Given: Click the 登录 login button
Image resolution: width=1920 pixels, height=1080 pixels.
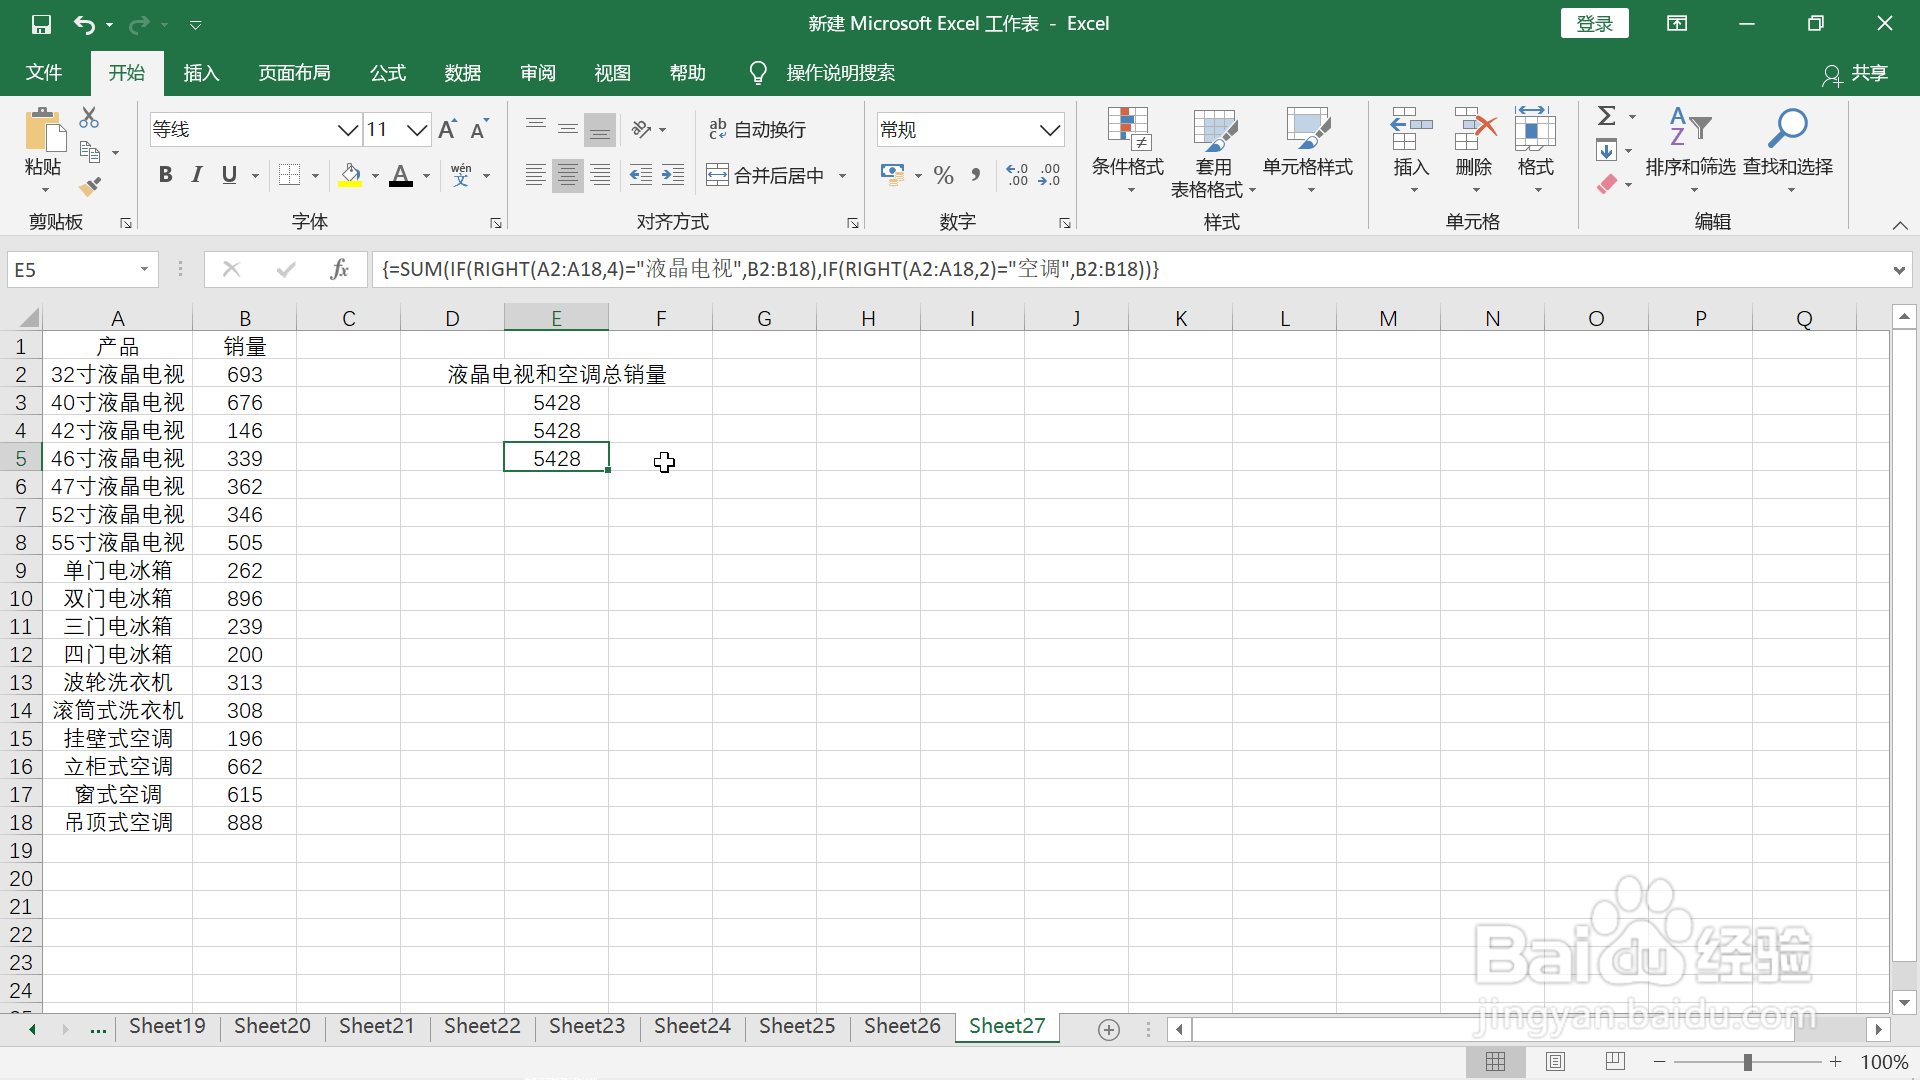Looking at the screenshot, I should pos(1594,23).
